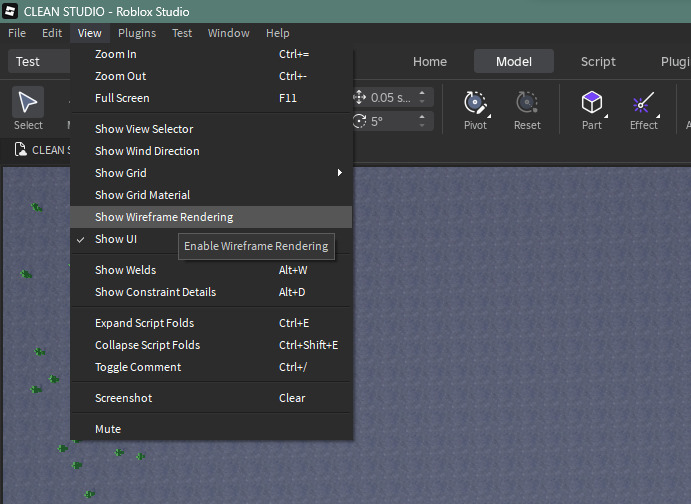Toggle Show Welds option
The height and width of the screenshot is (504, 691).
point(126,270)
